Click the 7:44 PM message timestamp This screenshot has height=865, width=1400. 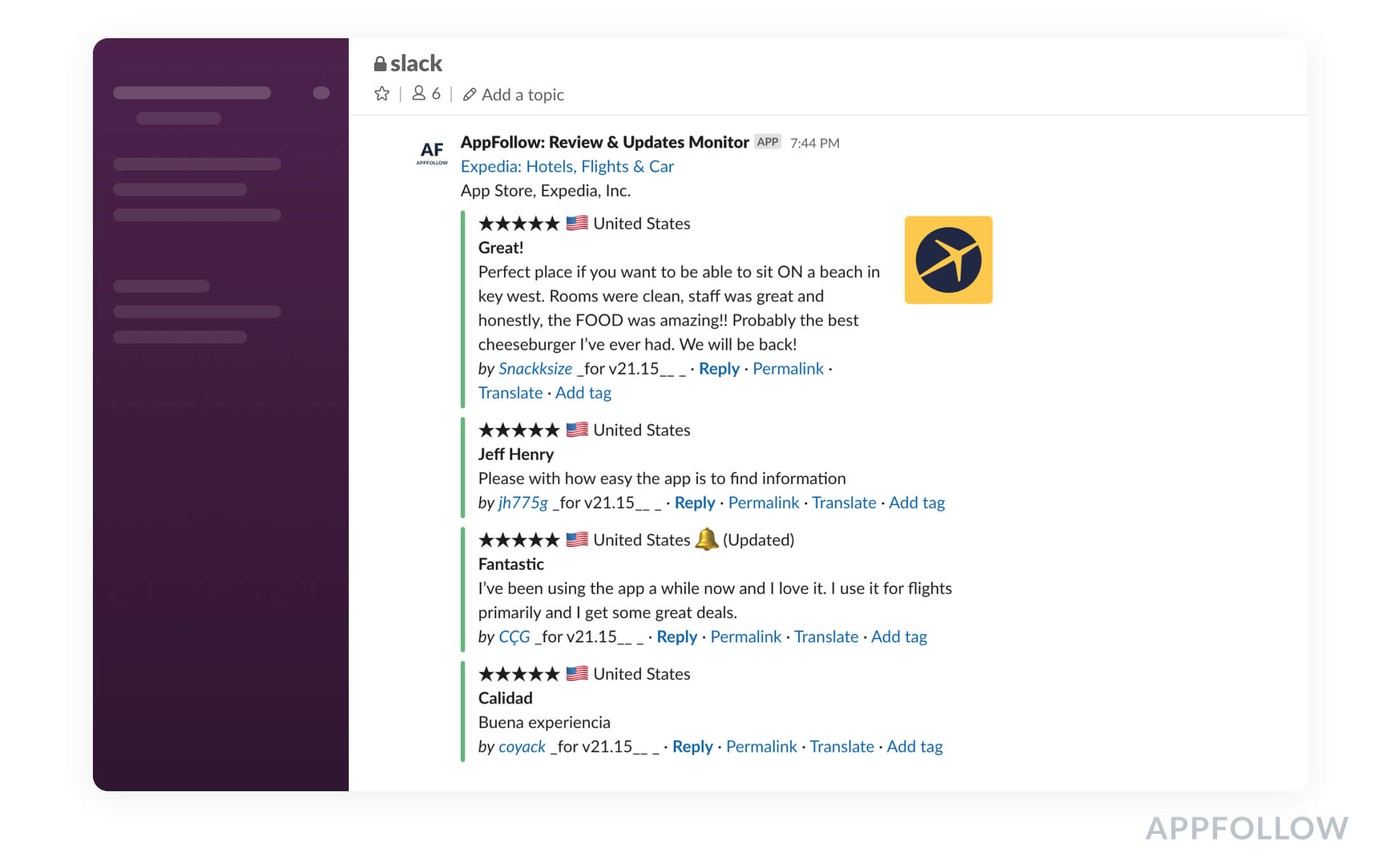814,143
